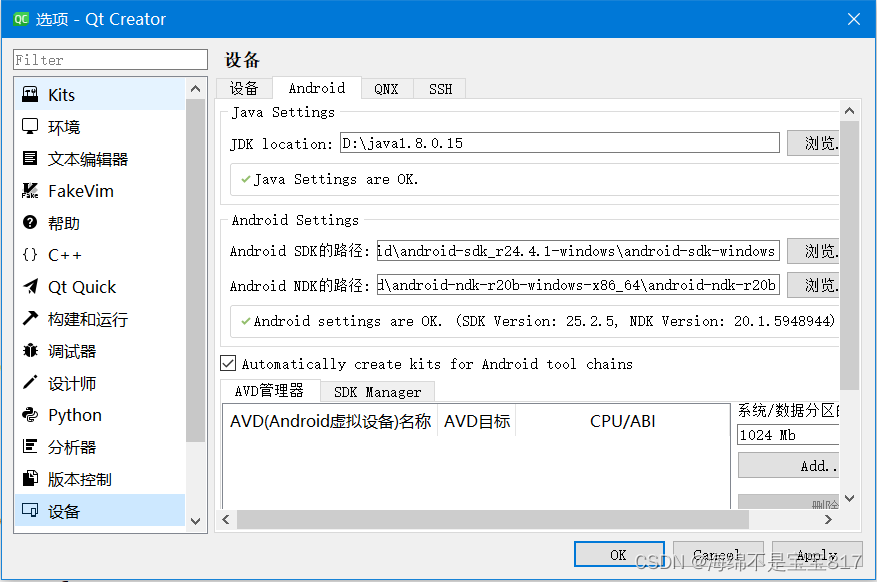The height and width of the screenshot is (582, 877).
Task: Click horizontal scrollbar right arrow
Action: click(x=828, y=519)
